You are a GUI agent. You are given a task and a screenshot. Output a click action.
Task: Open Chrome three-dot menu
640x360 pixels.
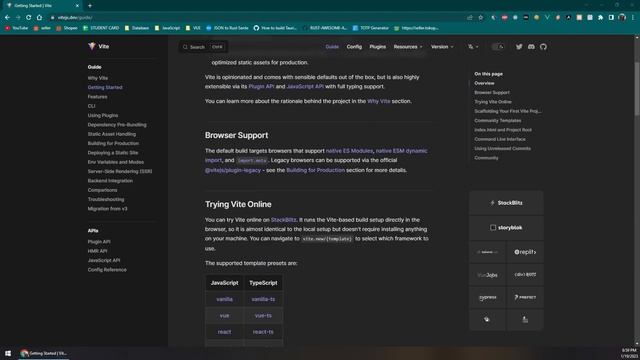[x=633, y=18]
